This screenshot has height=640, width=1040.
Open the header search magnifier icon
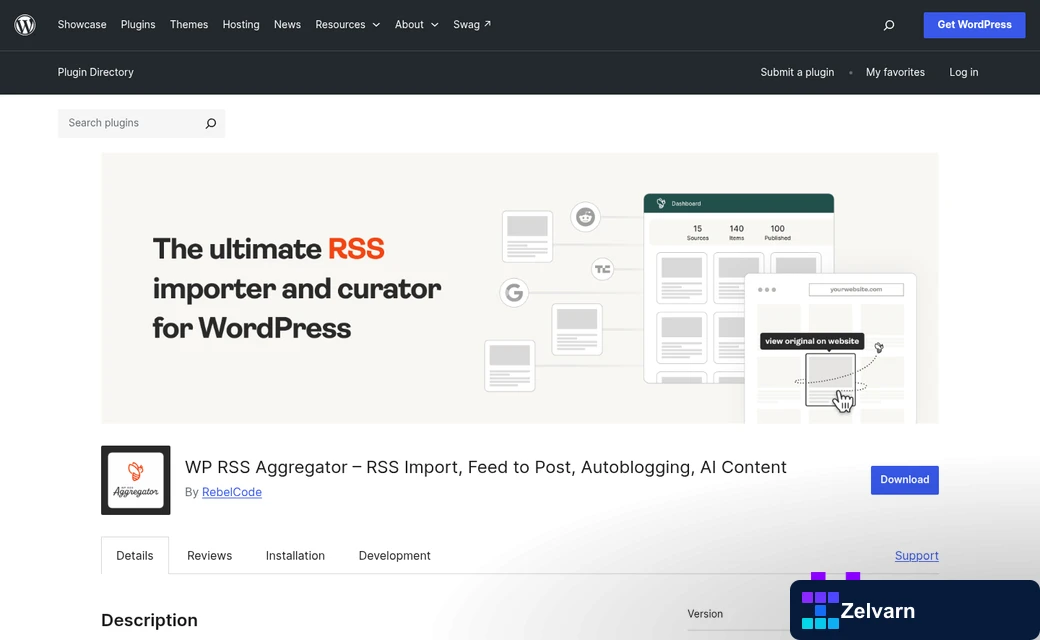[x=889, y=25]
